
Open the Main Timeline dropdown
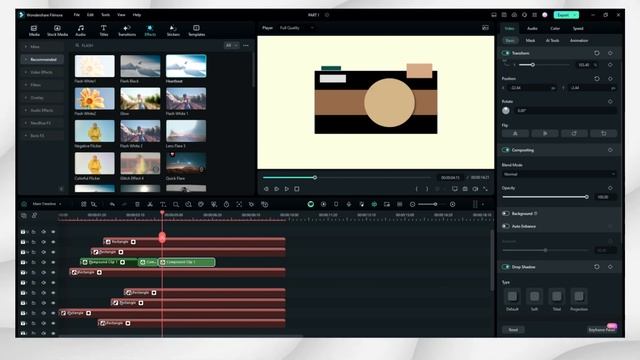(47, 204)
